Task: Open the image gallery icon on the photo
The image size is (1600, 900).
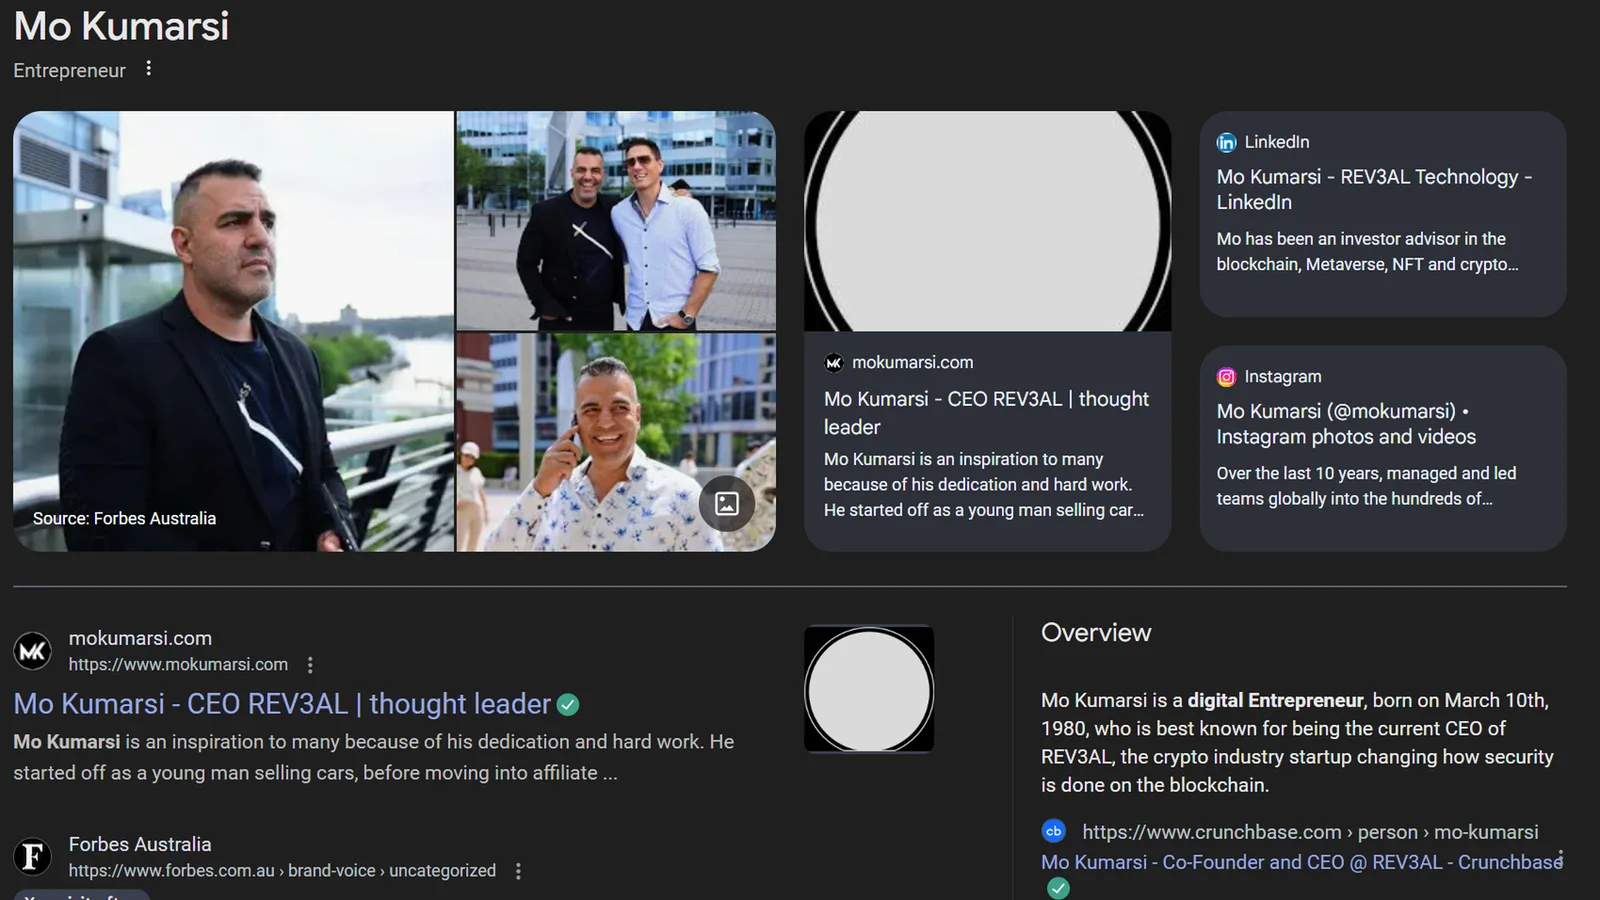Action: click(x=727, y=503)
